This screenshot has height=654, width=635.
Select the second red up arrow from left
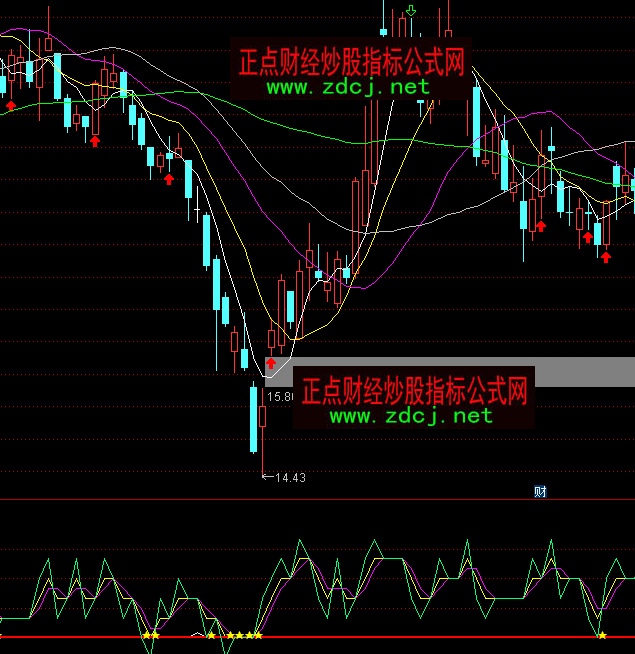[95, 140]
